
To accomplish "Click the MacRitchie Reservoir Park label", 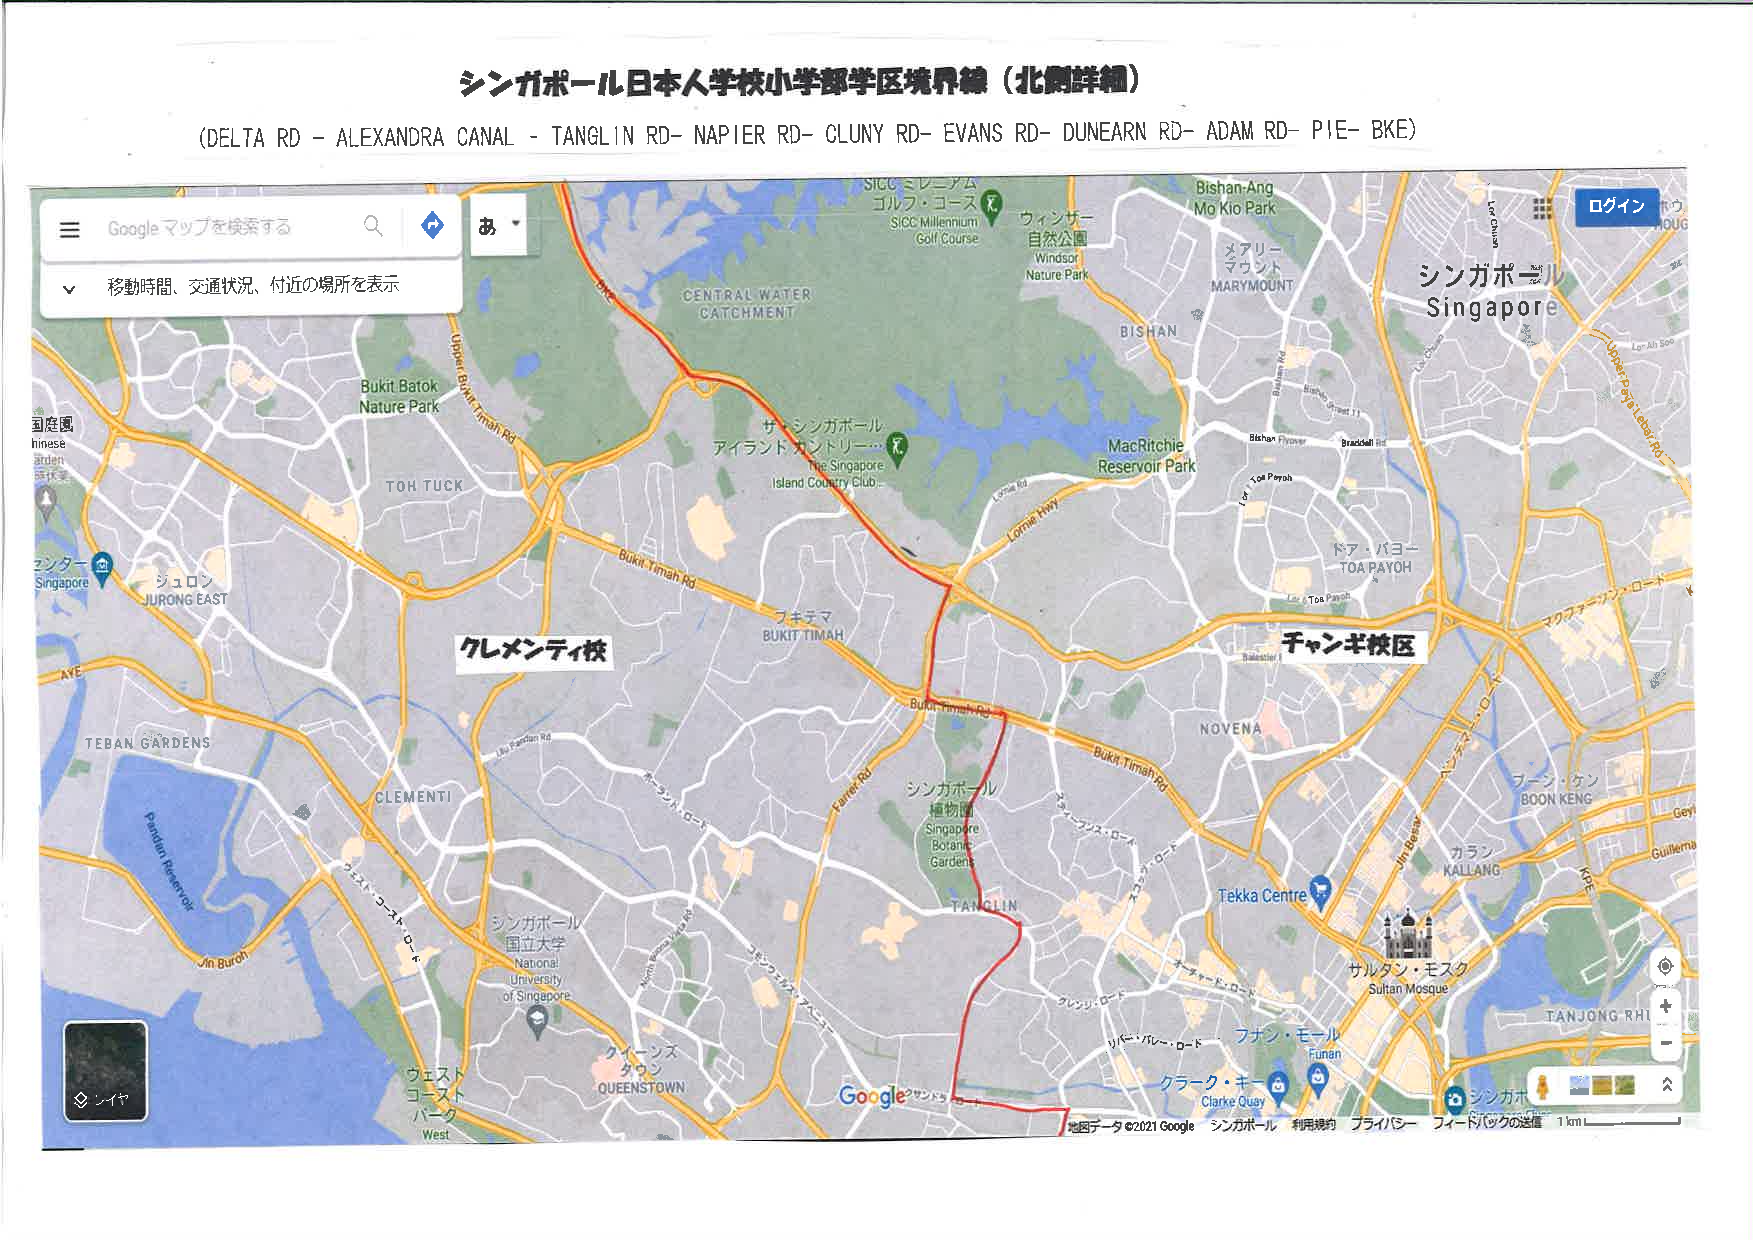I will 1146,455.
